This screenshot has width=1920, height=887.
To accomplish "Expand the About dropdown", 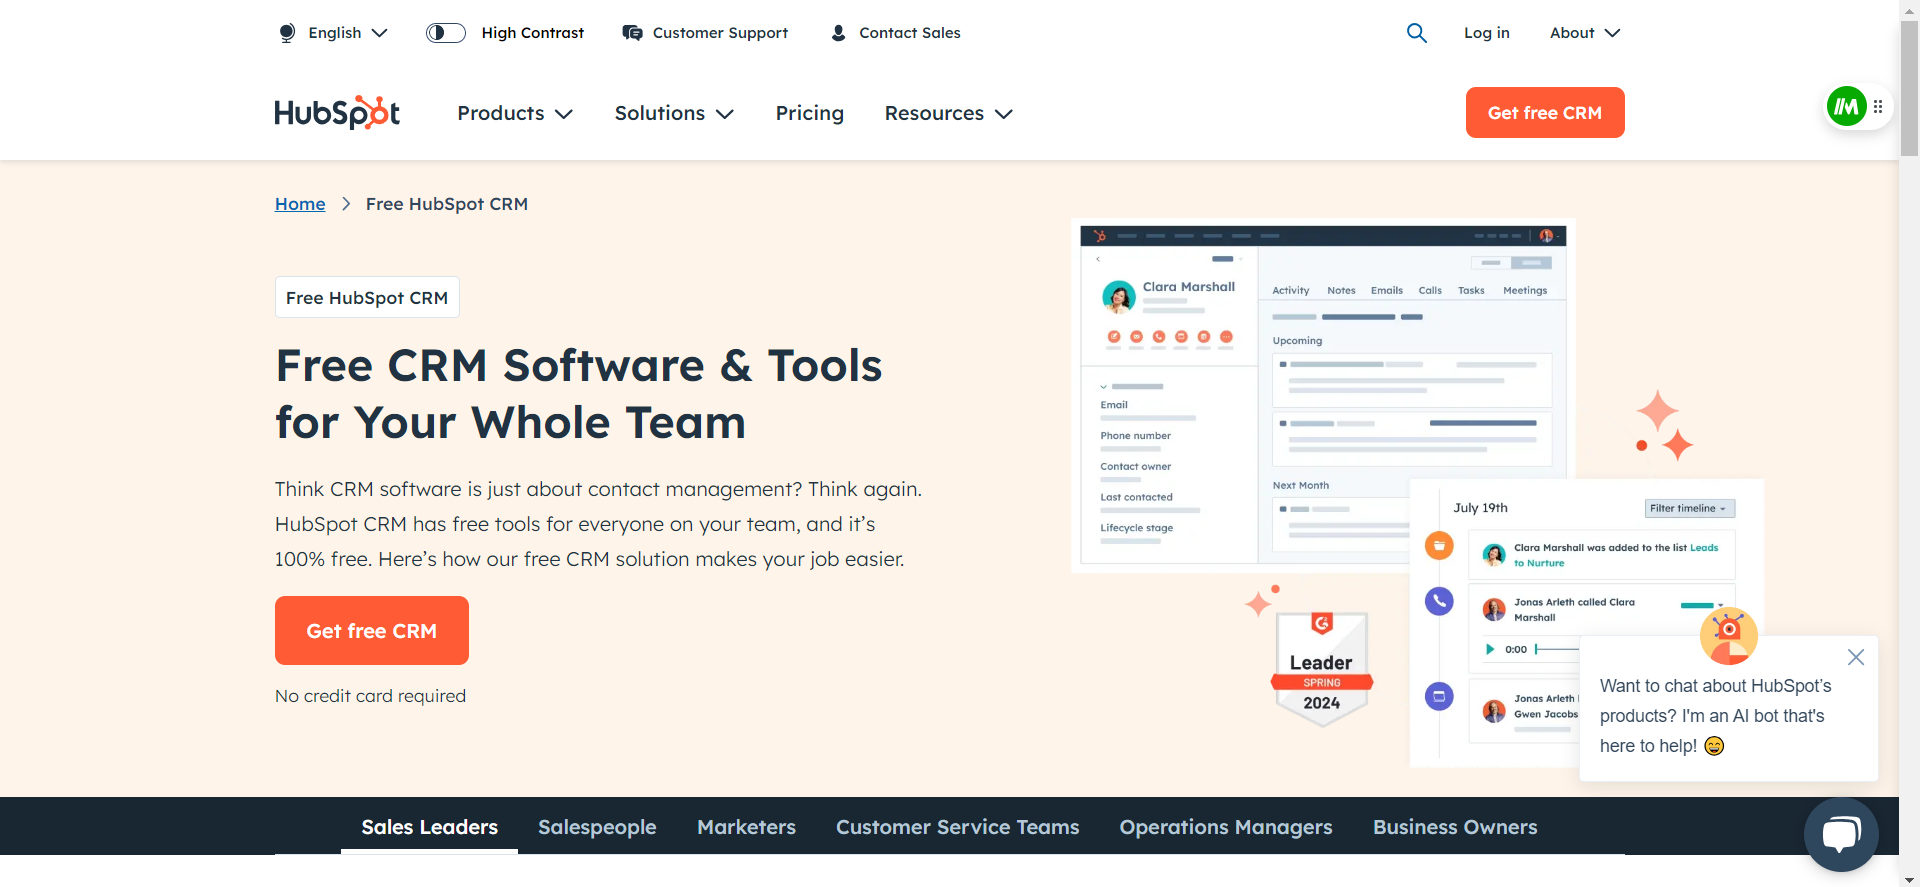I will tap(1585, 33).
